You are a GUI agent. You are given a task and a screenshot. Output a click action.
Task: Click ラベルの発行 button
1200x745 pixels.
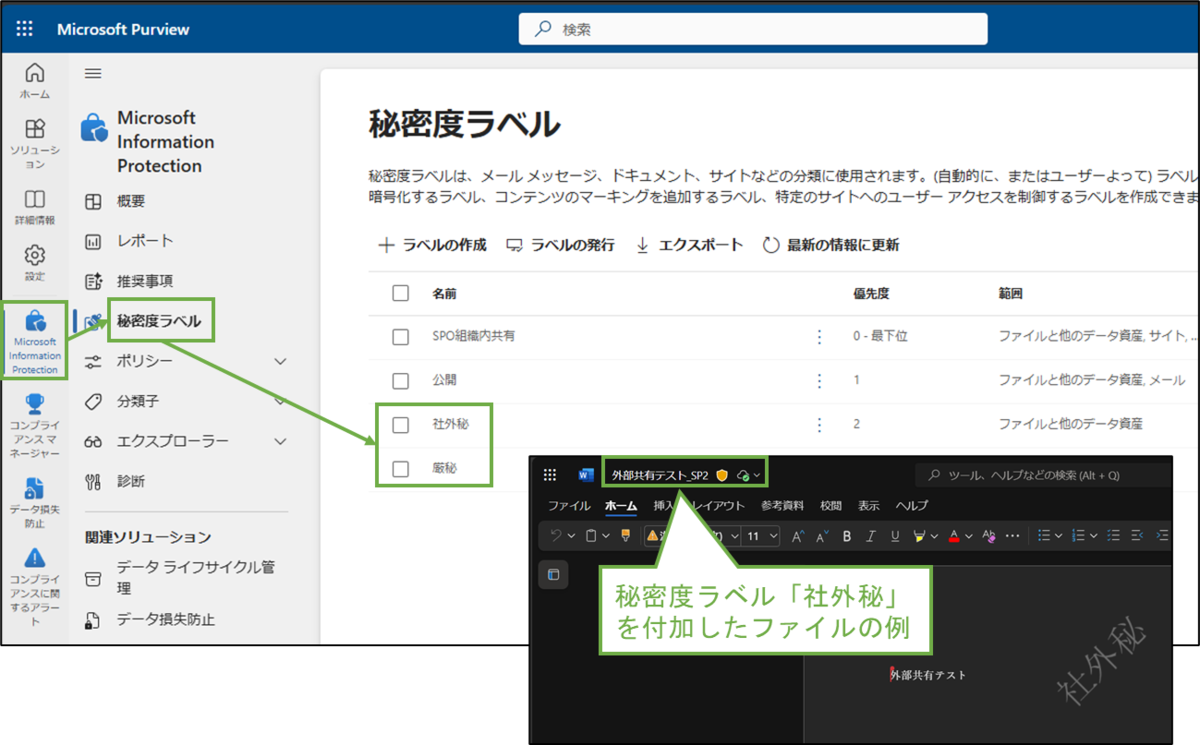click(x=561, y=245)
